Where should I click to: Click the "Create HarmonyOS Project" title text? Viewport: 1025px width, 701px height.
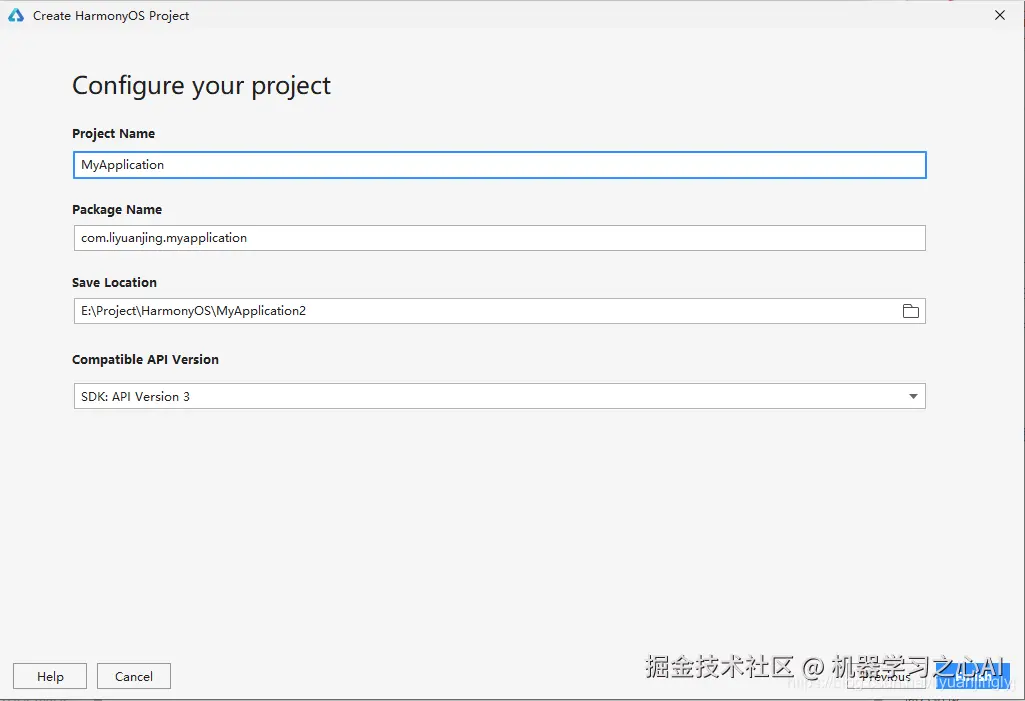111,16
